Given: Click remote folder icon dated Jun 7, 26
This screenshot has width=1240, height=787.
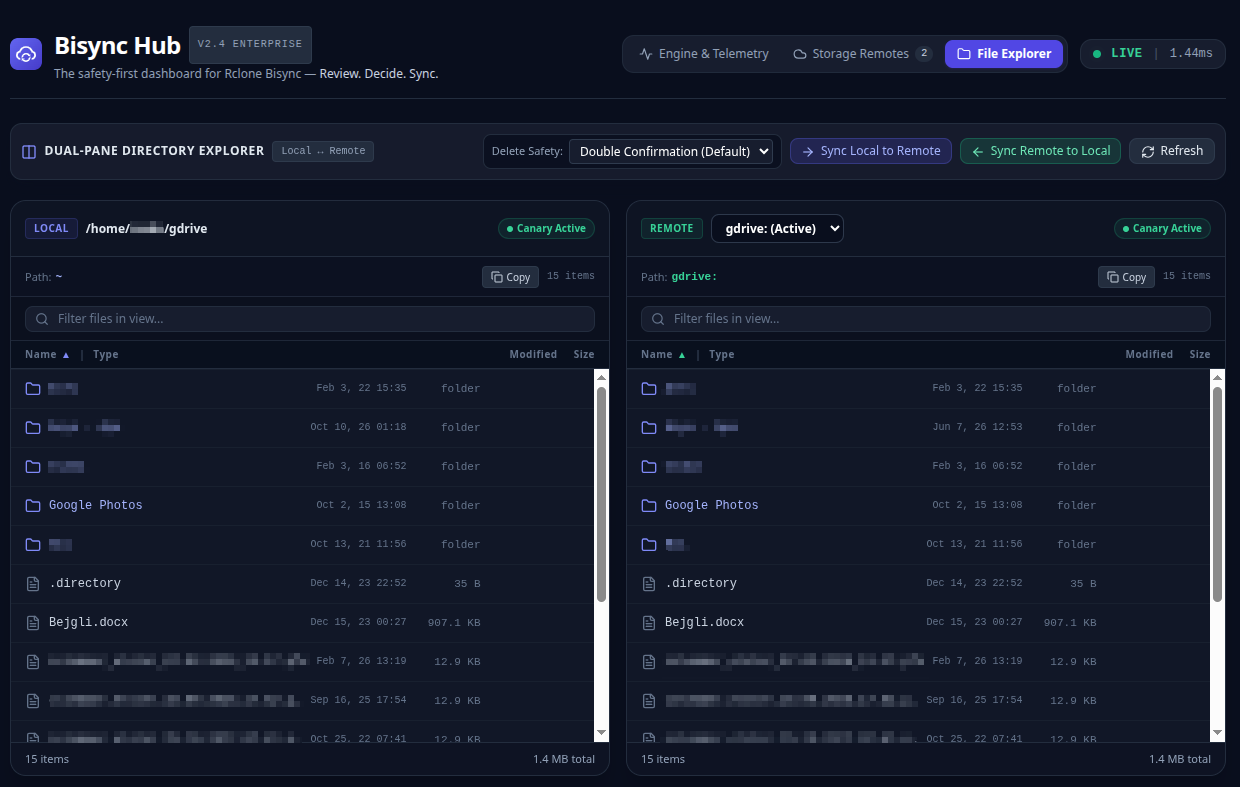Looking at the screenshot, I should pos(649,427).
